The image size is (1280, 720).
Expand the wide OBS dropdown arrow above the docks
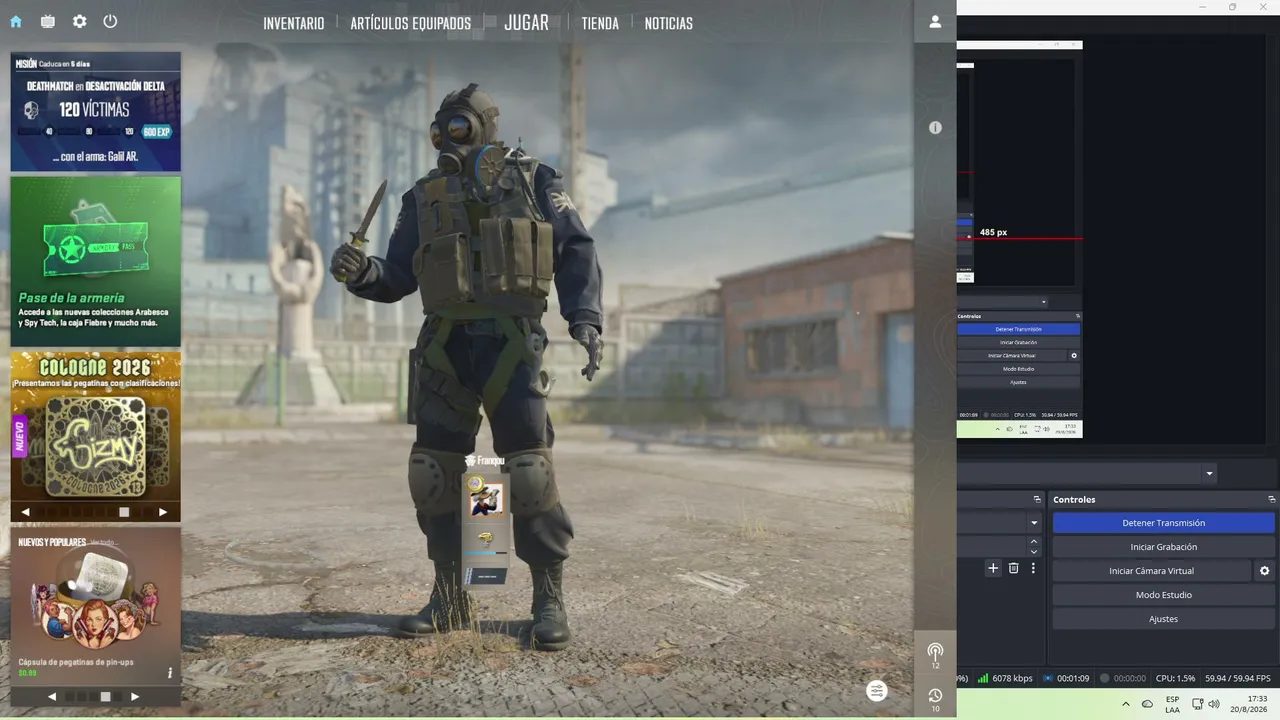[x=1209, y=474]
